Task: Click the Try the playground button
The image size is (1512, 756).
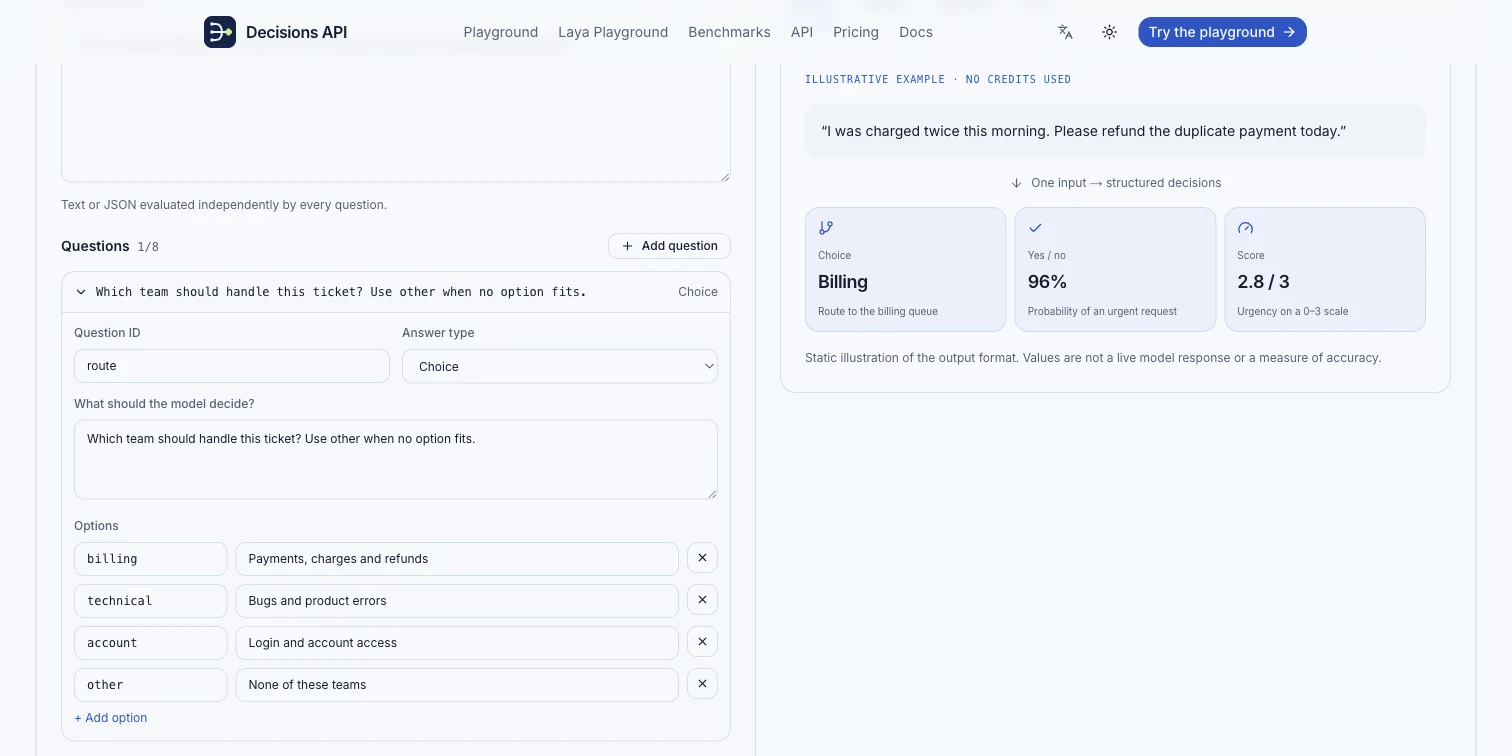Action: [1222, 32]
